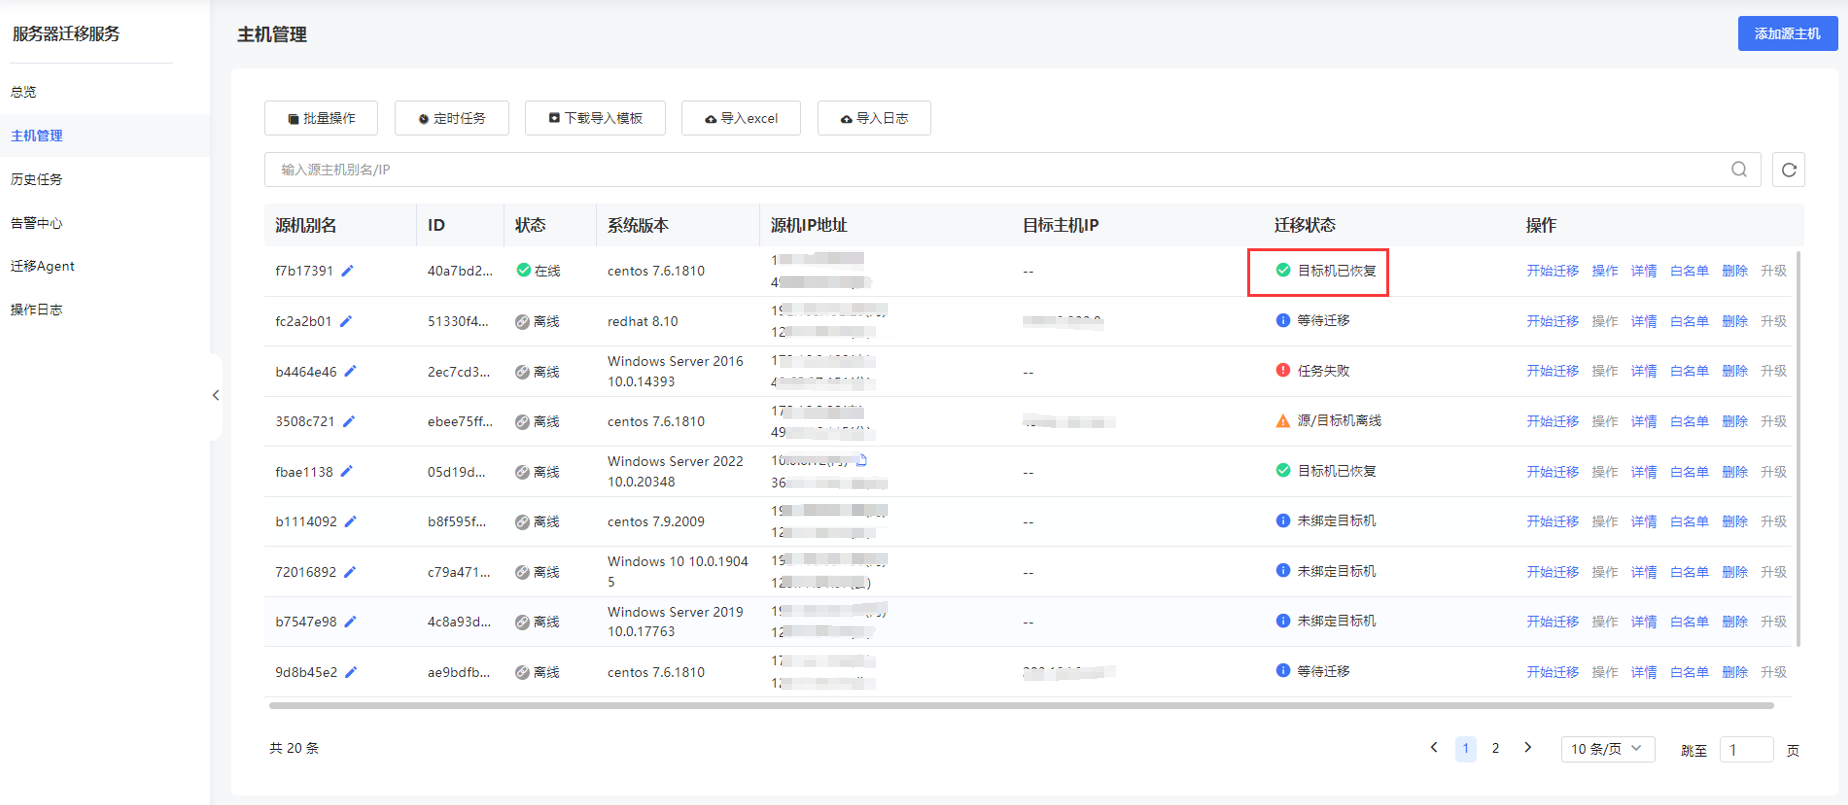Copy IP icon in fbae1138 row
The height and width of the screenshot is (805, 1848).
[x=861, y=460]
